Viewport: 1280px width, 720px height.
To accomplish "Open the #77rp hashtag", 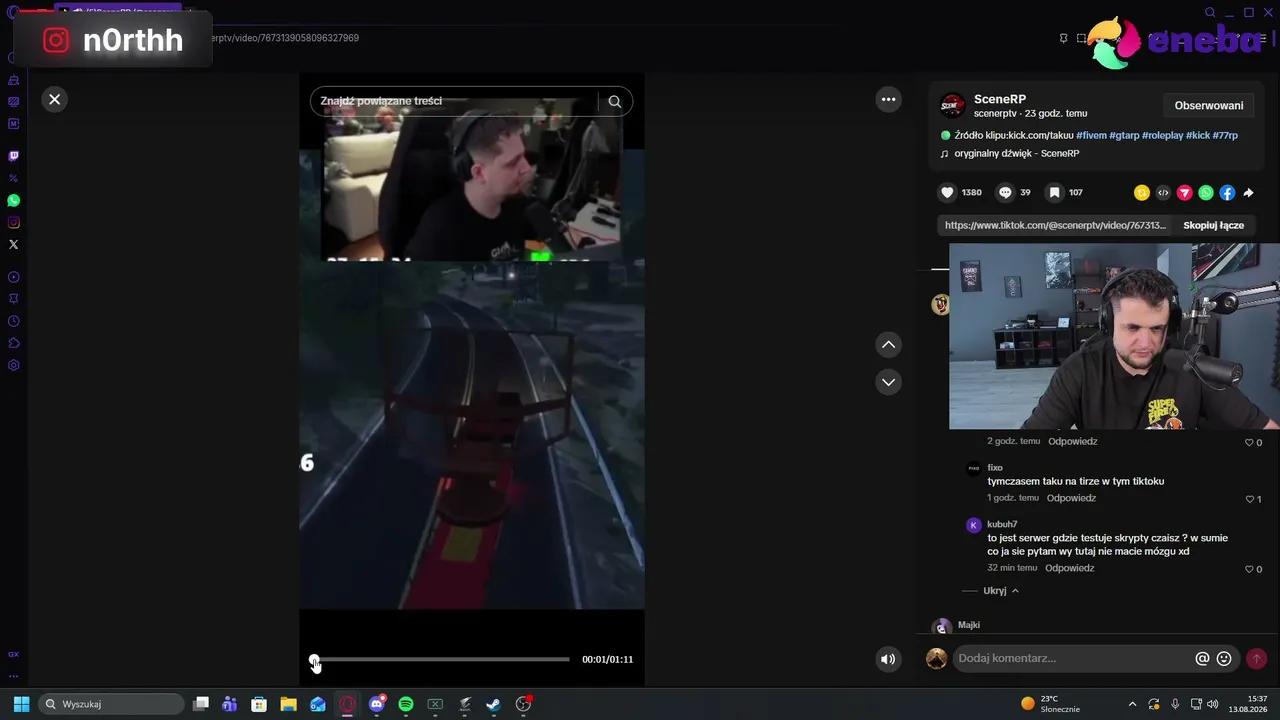I will pyautogui.click(x=1225, y=135).
